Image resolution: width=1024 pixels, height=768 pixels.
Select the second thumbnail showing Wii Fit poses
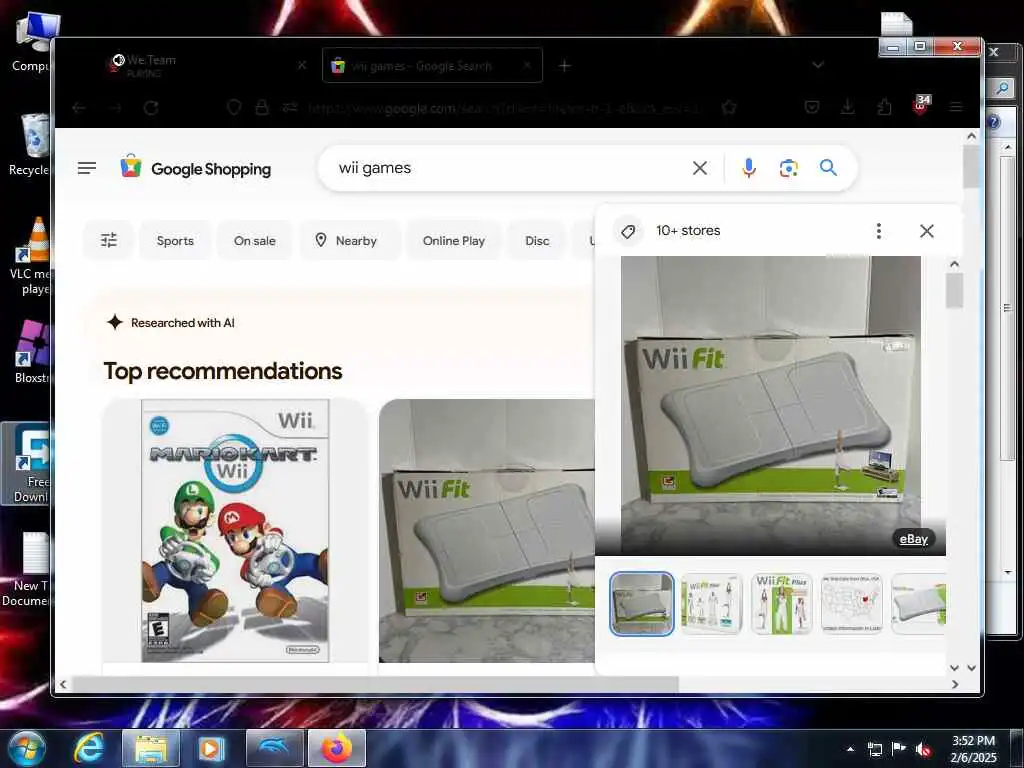[711, 603]
